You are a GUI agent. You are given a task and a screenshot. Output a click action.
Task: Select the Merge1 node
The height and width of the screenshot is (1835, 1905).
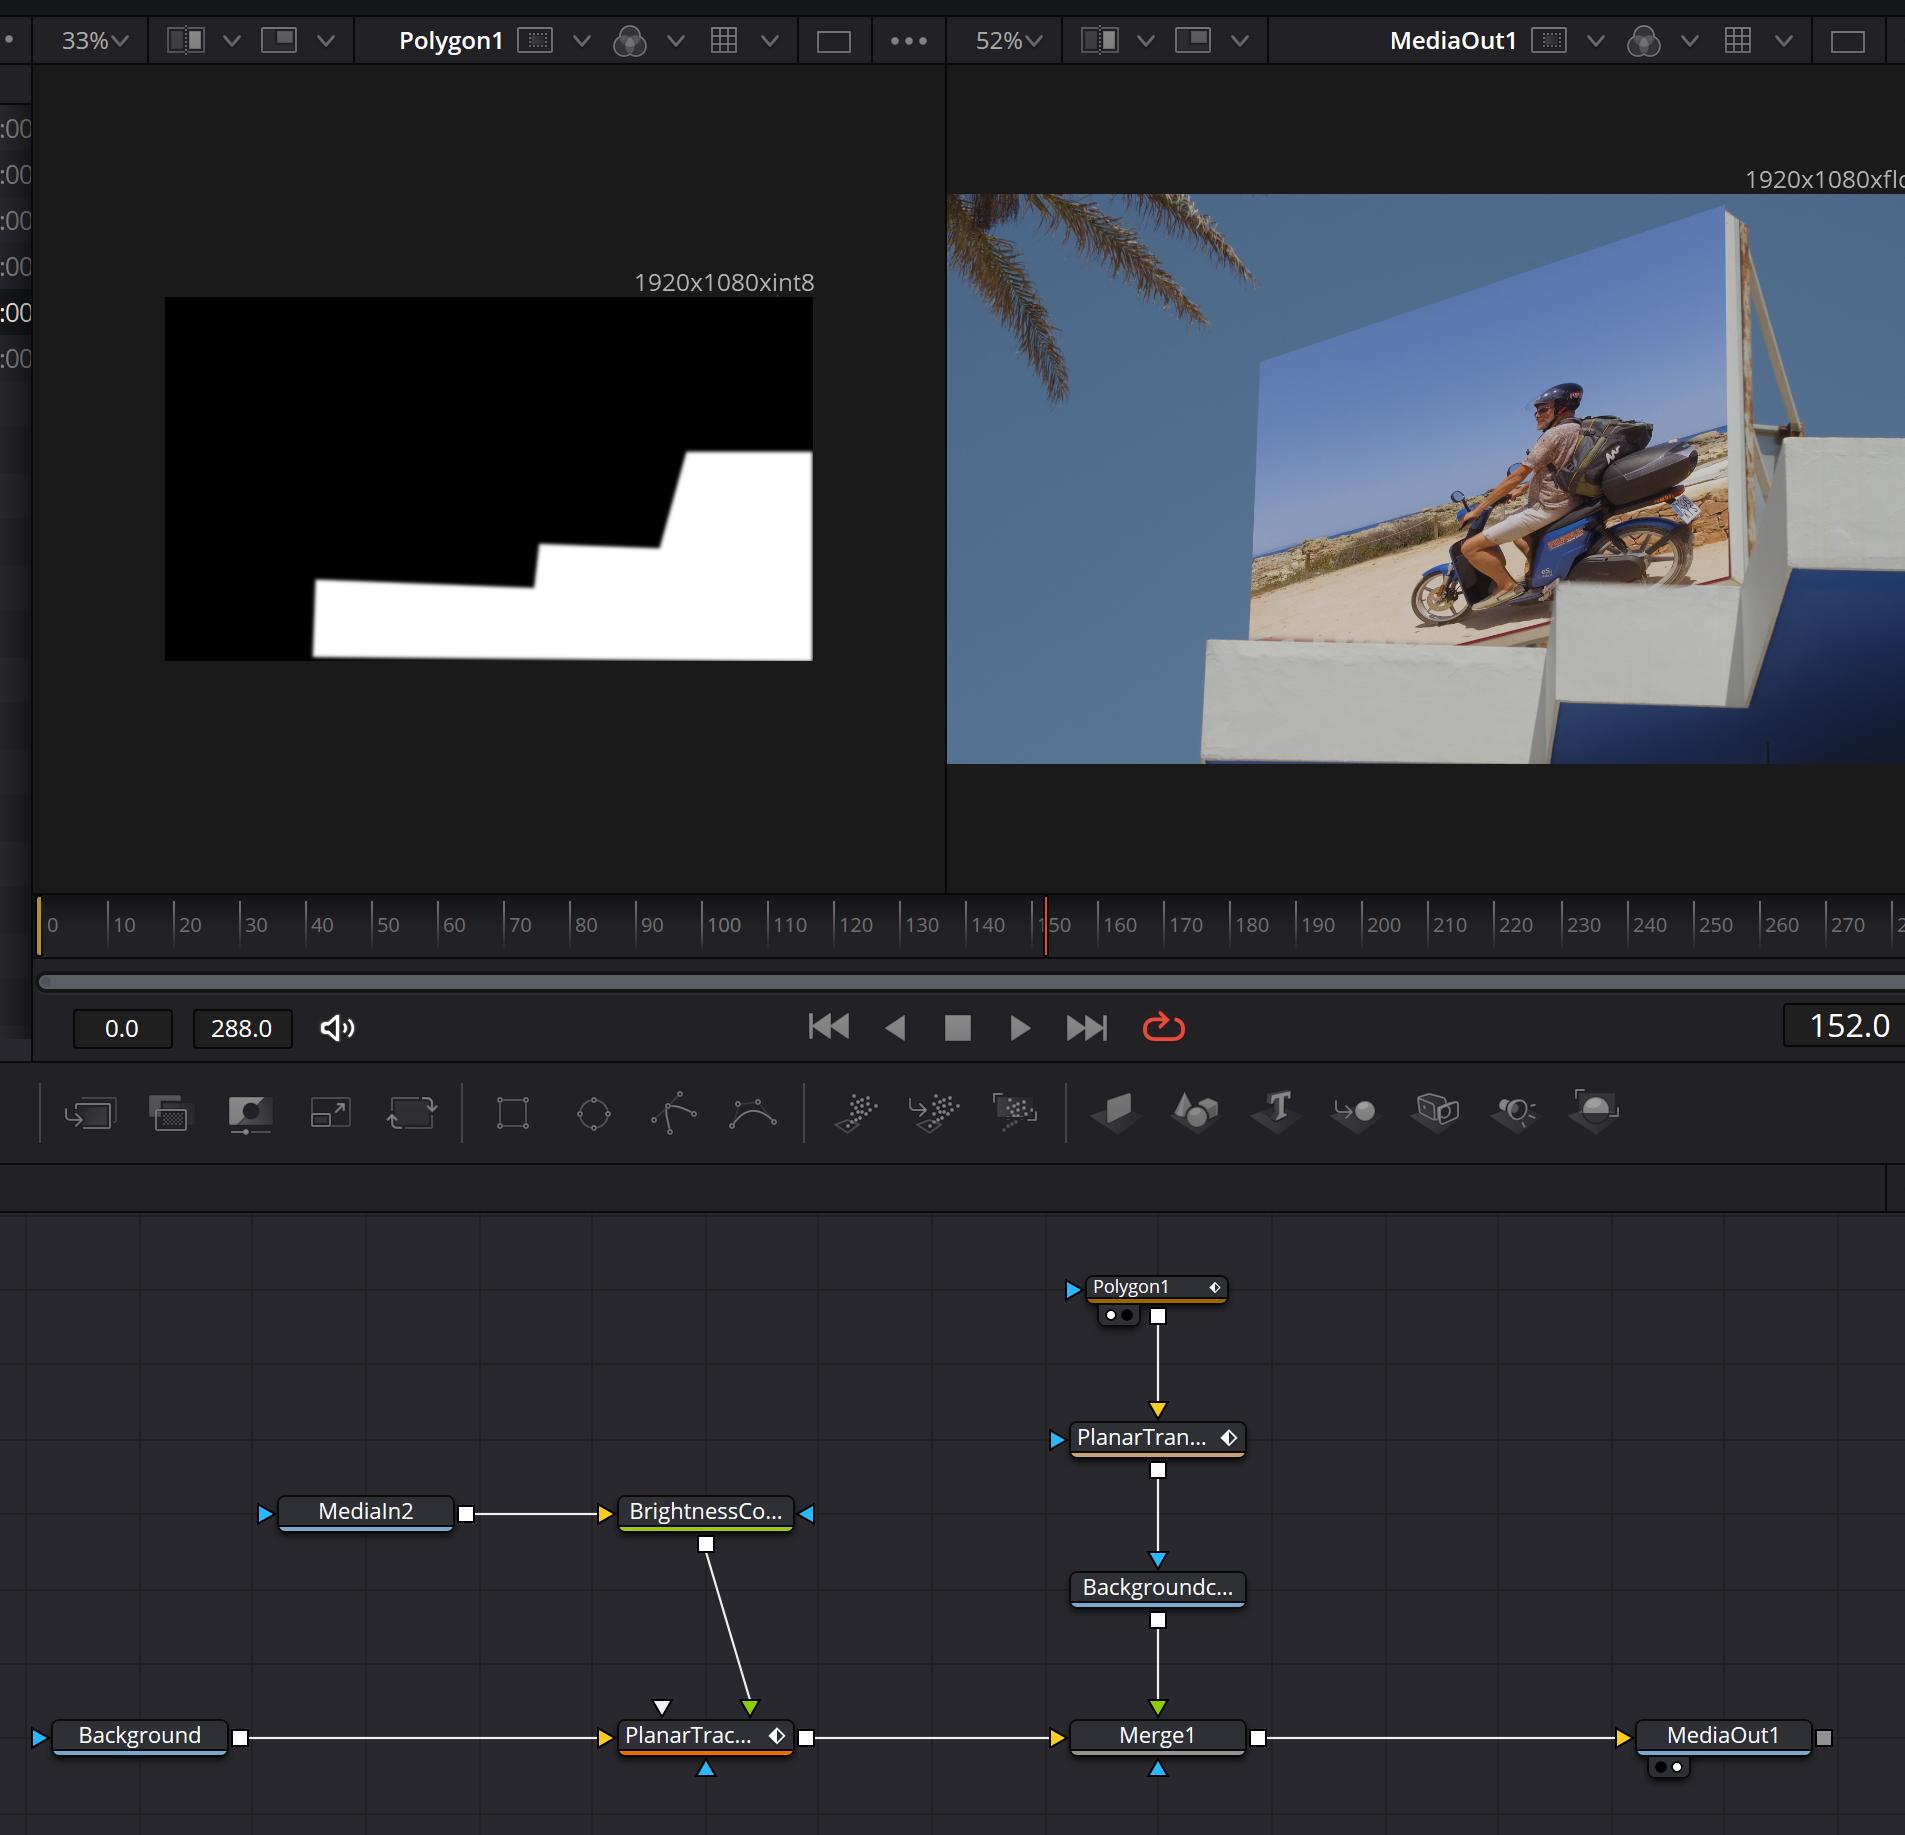[x=1157, y=1735]
